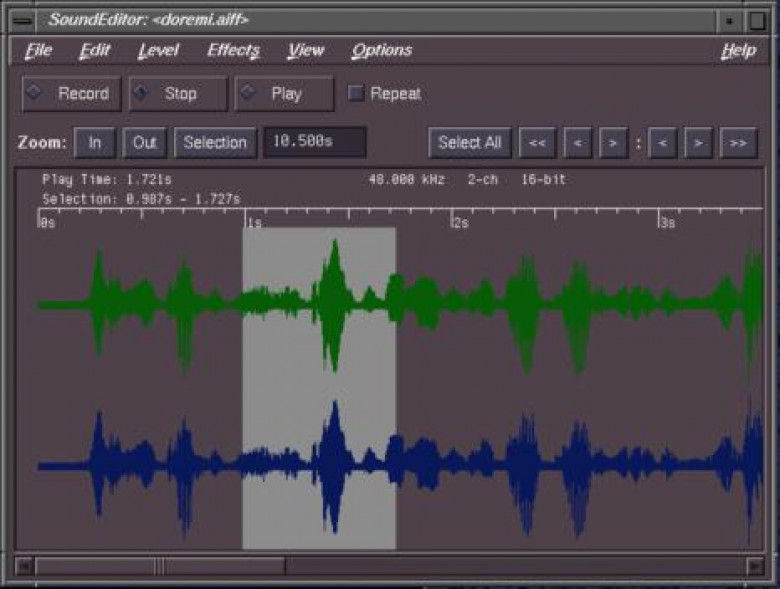The height and width of the screenshot is (589, 780).
Task: Click the green left-channel waveform
Action: point(398,305)
